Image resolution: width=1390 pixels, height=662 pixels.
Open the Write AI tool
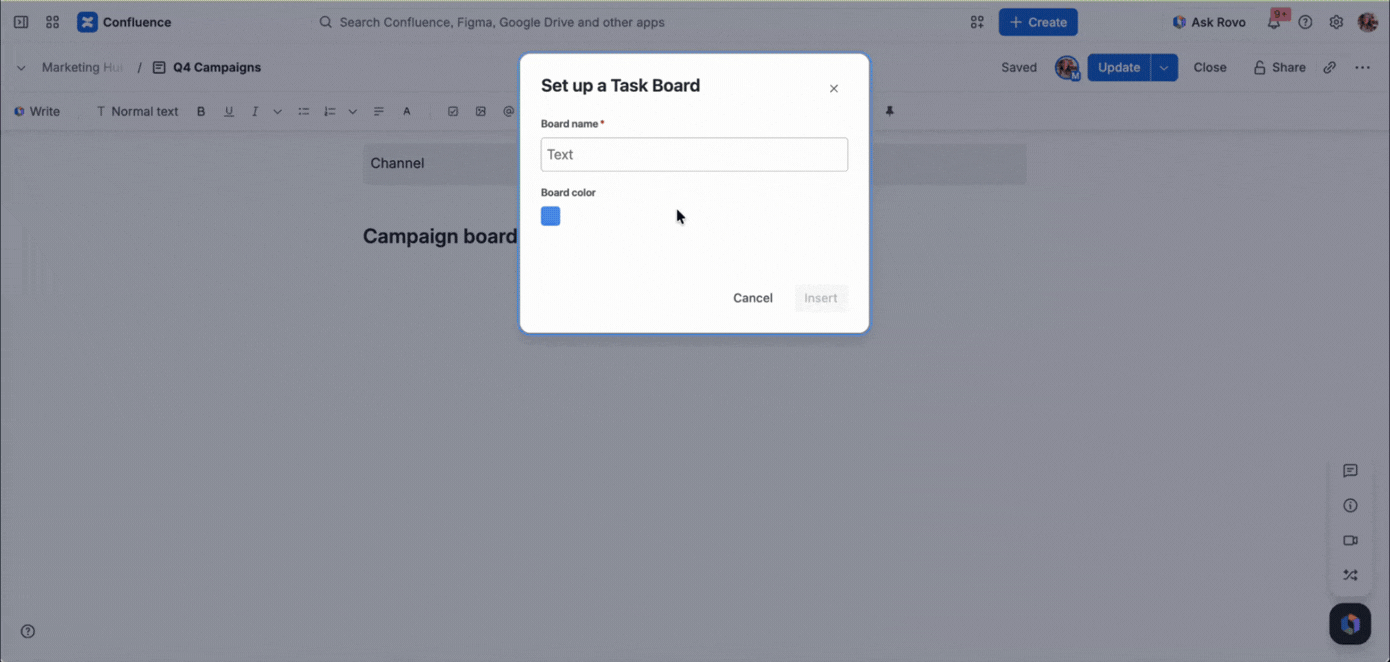(x=37, y=111)
